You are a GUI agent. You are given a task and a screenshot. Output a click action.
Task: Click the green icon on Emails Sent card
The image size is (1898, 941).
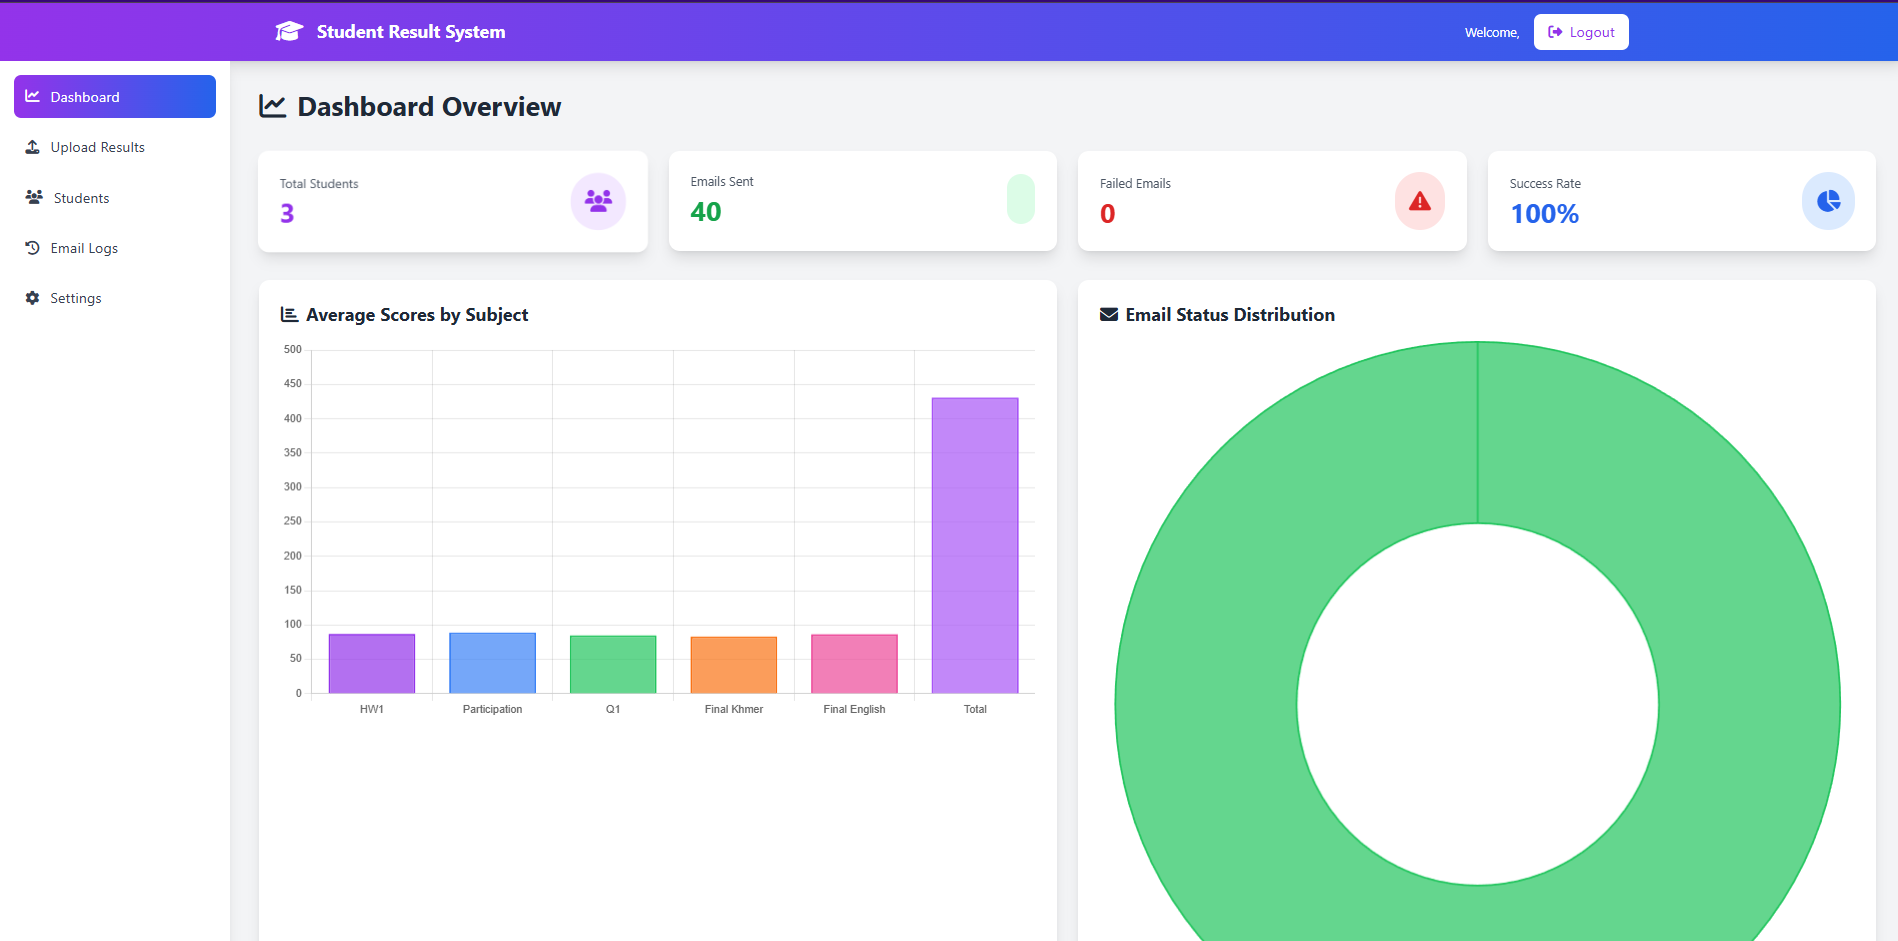(1020, 199)
